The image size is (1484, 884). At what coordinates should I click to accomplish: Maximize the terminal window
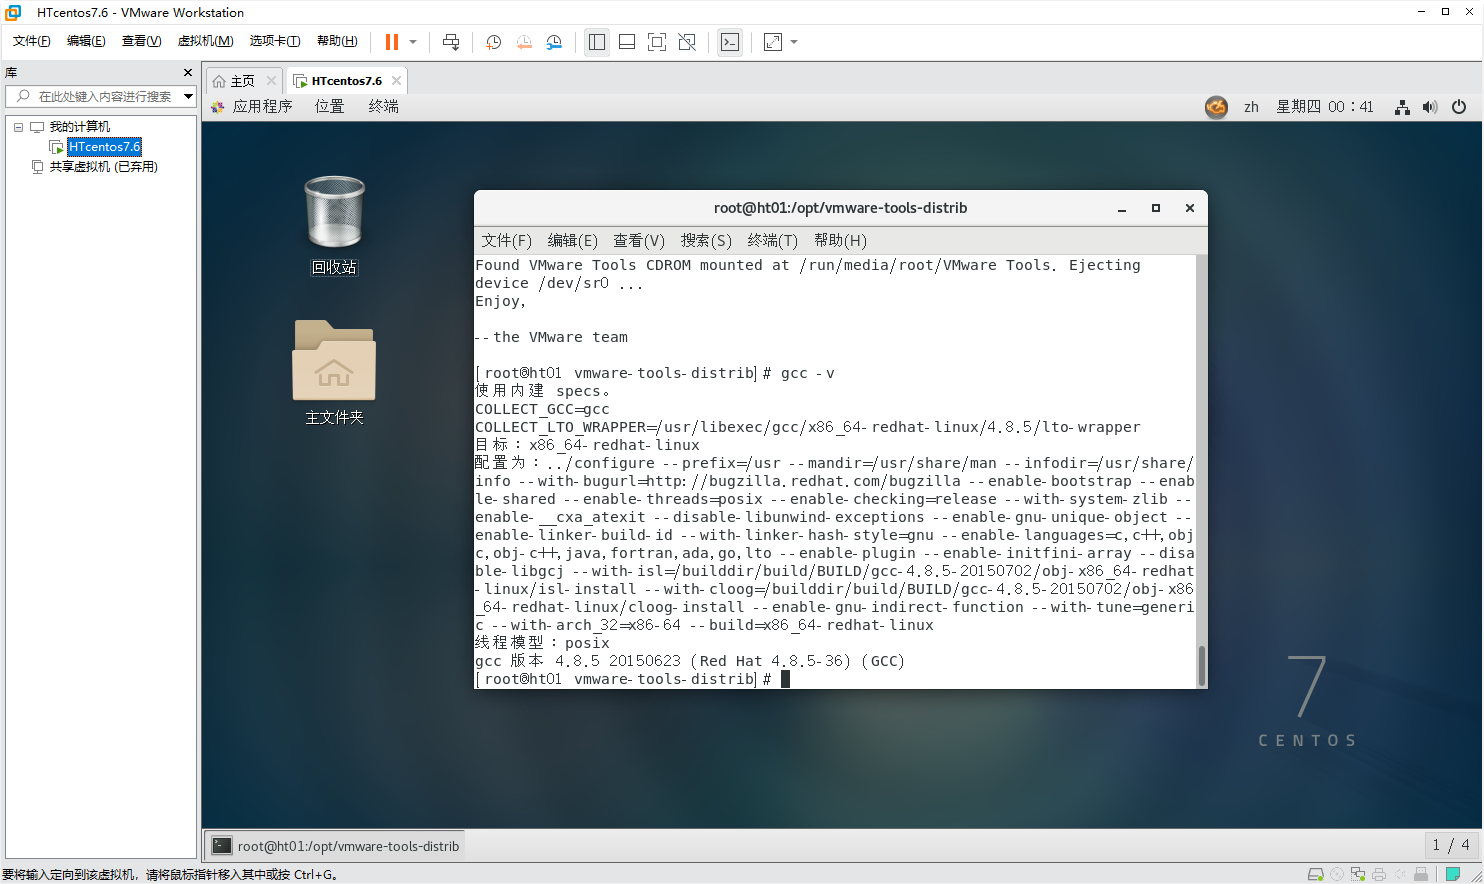click(1156, 208)
